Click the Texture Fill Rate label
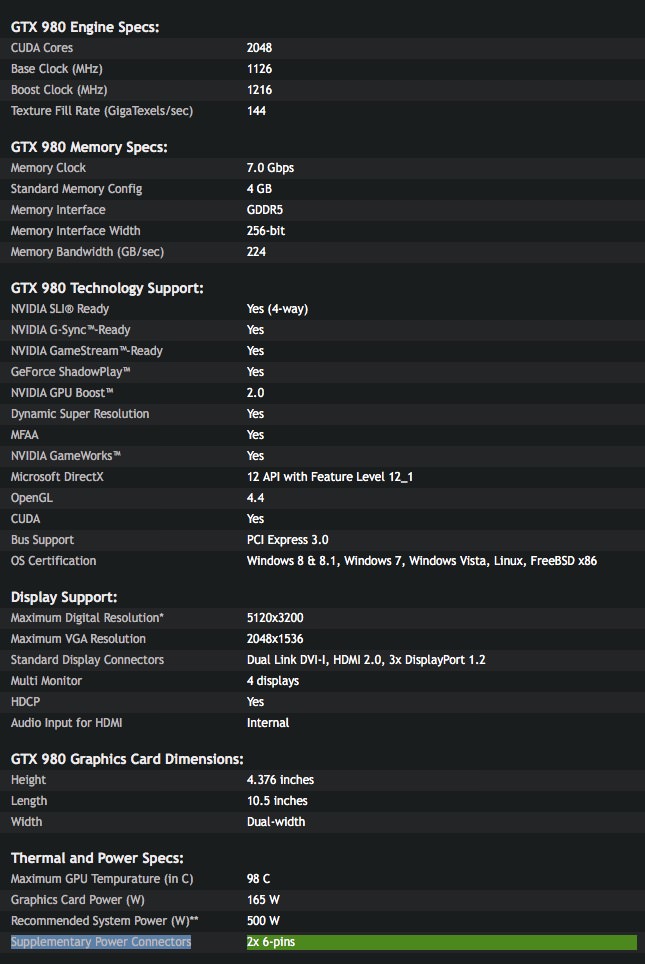 [101, 111]
